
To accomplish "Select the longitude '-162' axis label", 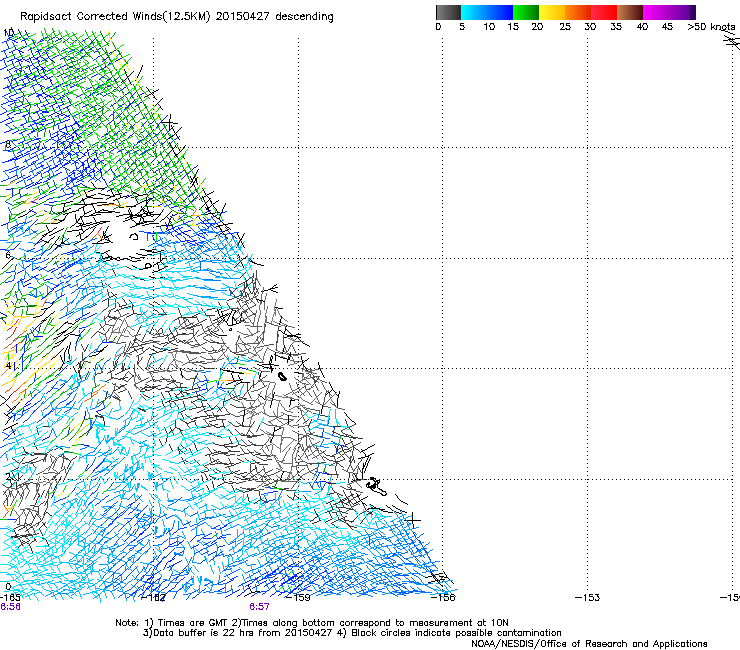I will coord(153,598).
